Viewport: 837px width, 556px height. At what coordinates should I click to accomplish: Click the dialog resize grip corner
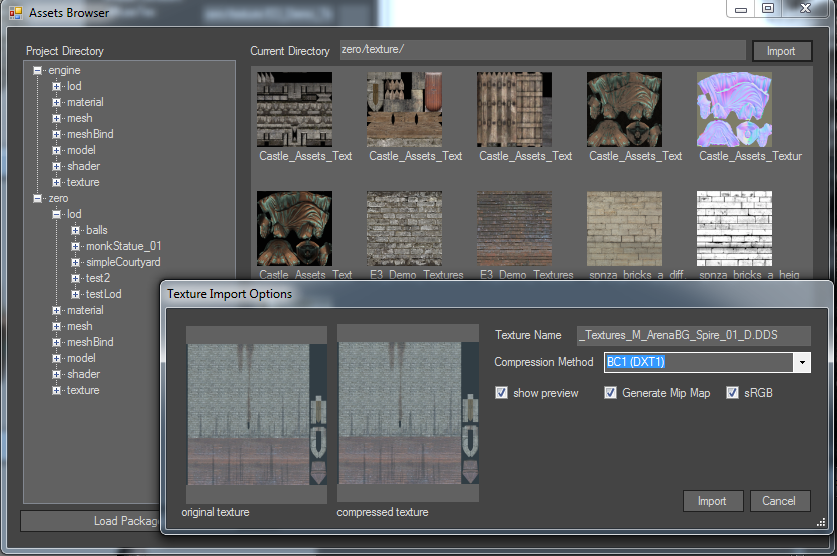(821, 523)
